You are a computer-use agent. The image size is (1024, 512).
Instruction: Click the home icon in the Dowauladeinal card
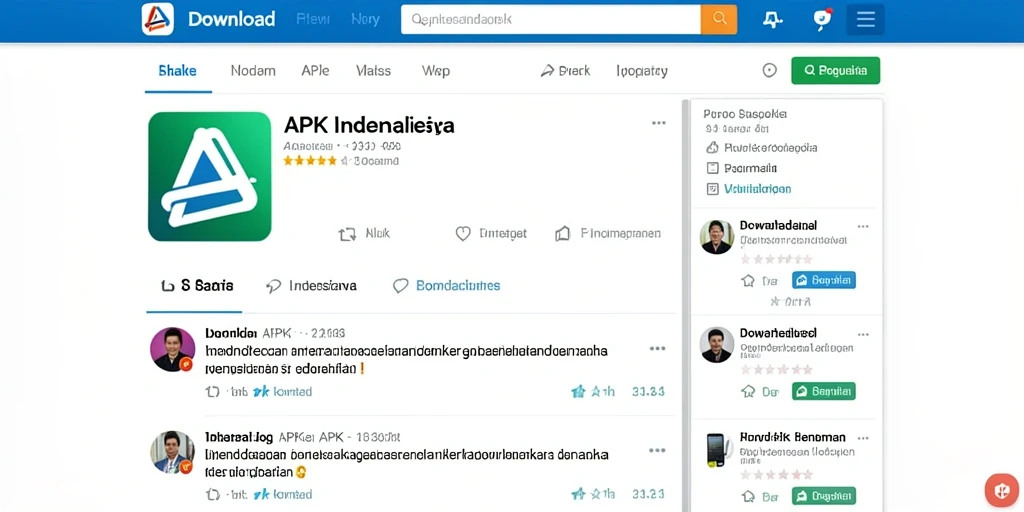748,281
